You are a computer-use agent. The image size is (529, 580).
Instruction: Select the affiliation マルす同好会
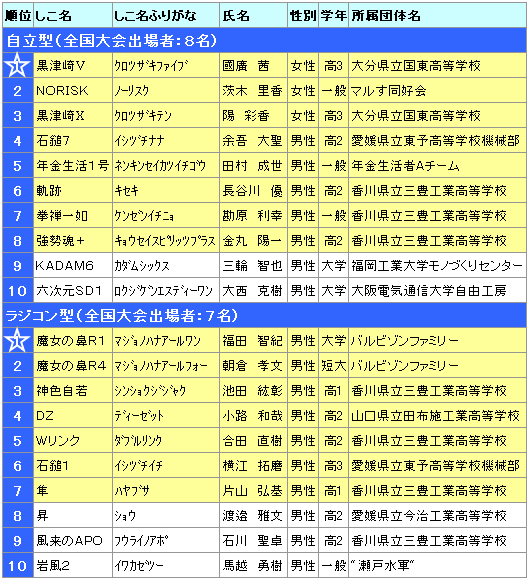coord(388,91)
